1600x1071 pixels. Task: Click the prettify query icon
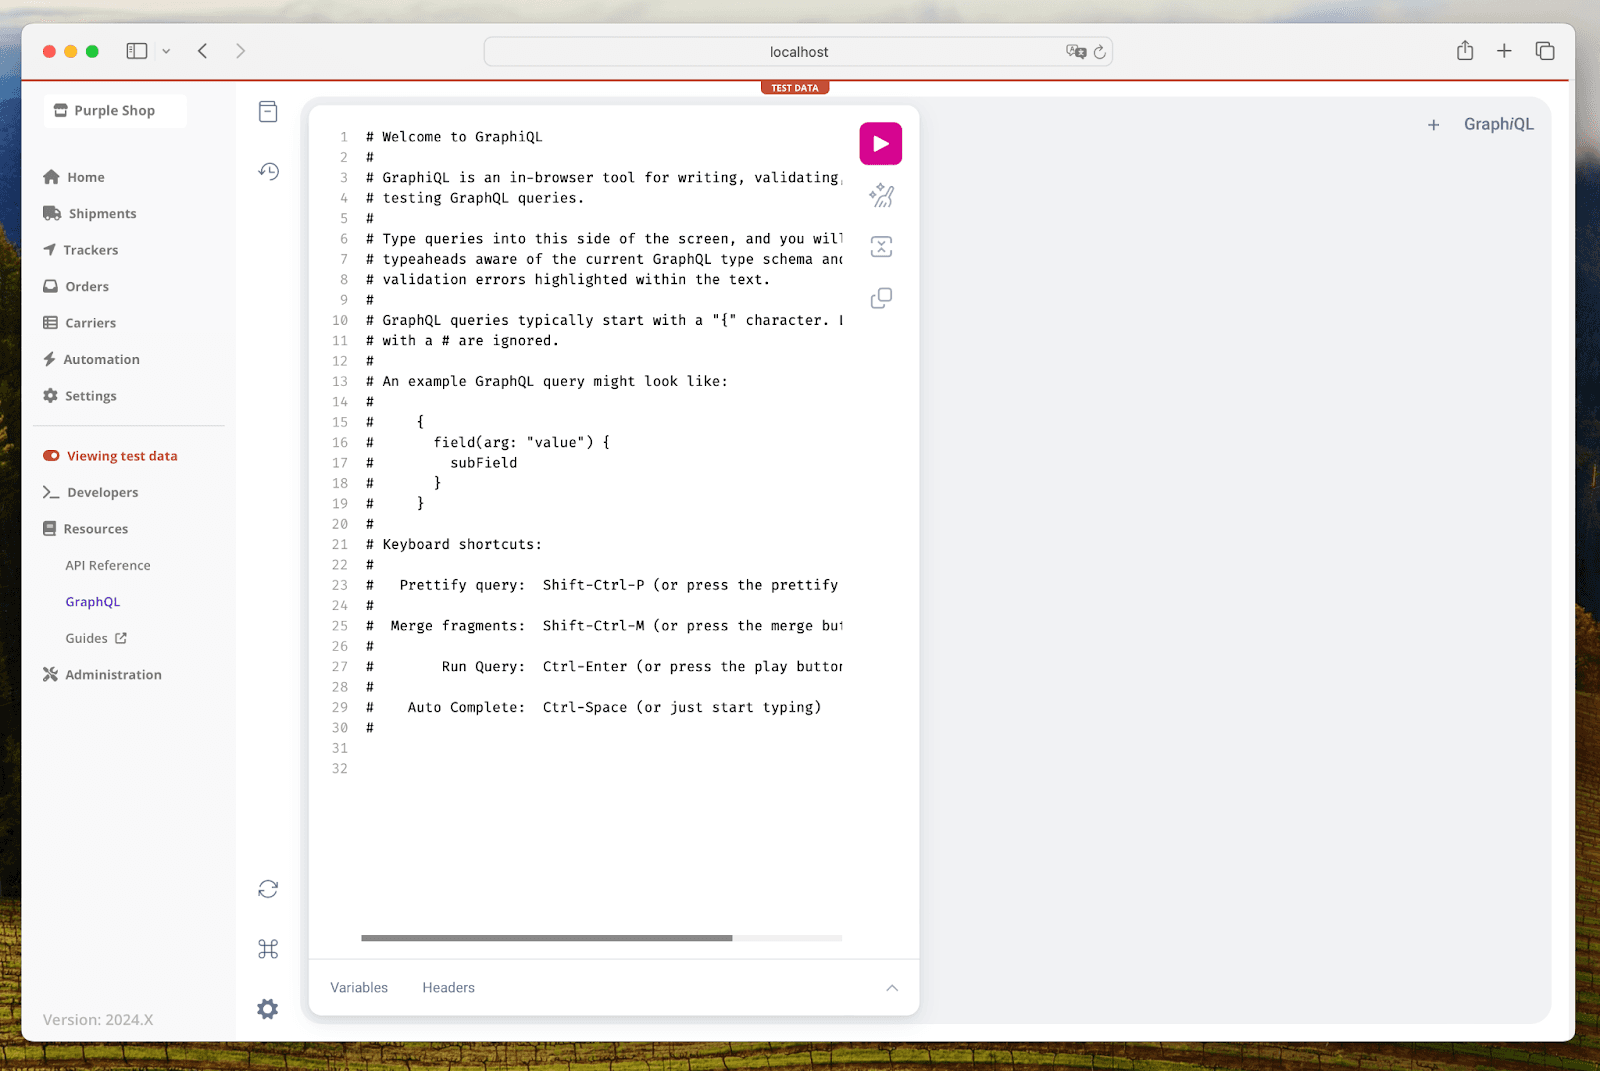pyautogui.click(x=881, y=195)
